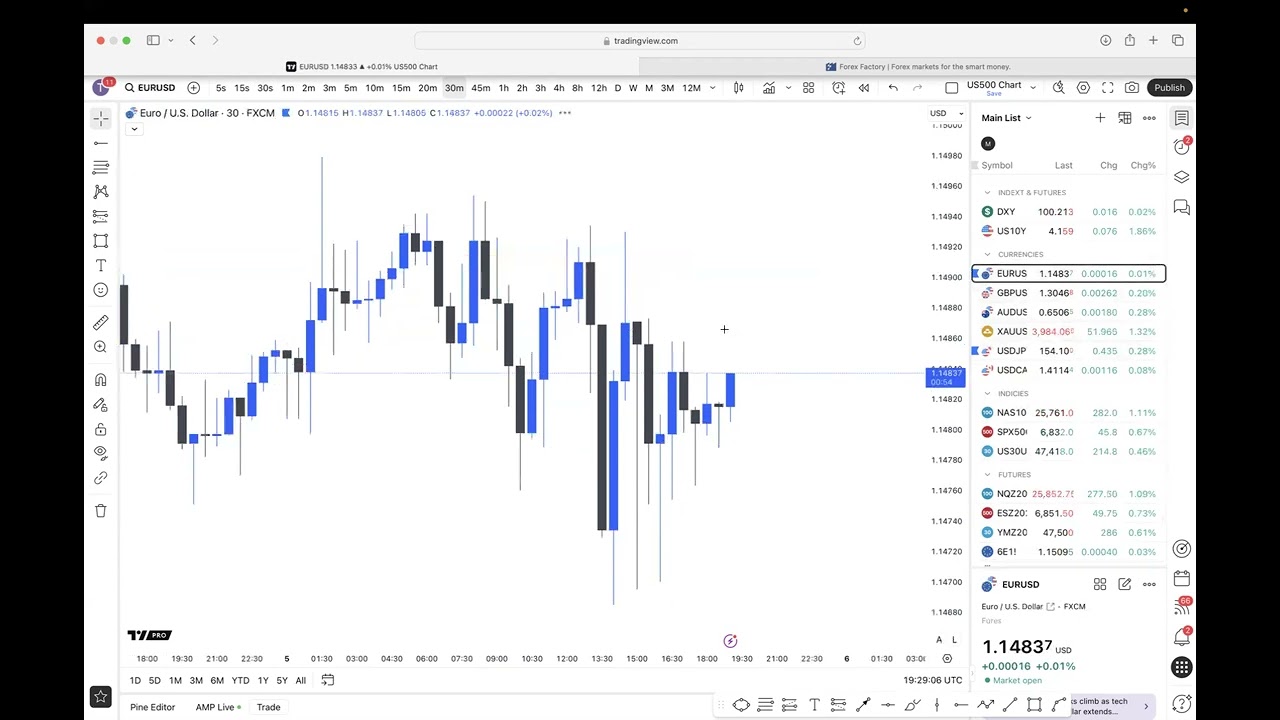
Task: Toggle fullscreen mode
Action: click(x=1108, y=88)
